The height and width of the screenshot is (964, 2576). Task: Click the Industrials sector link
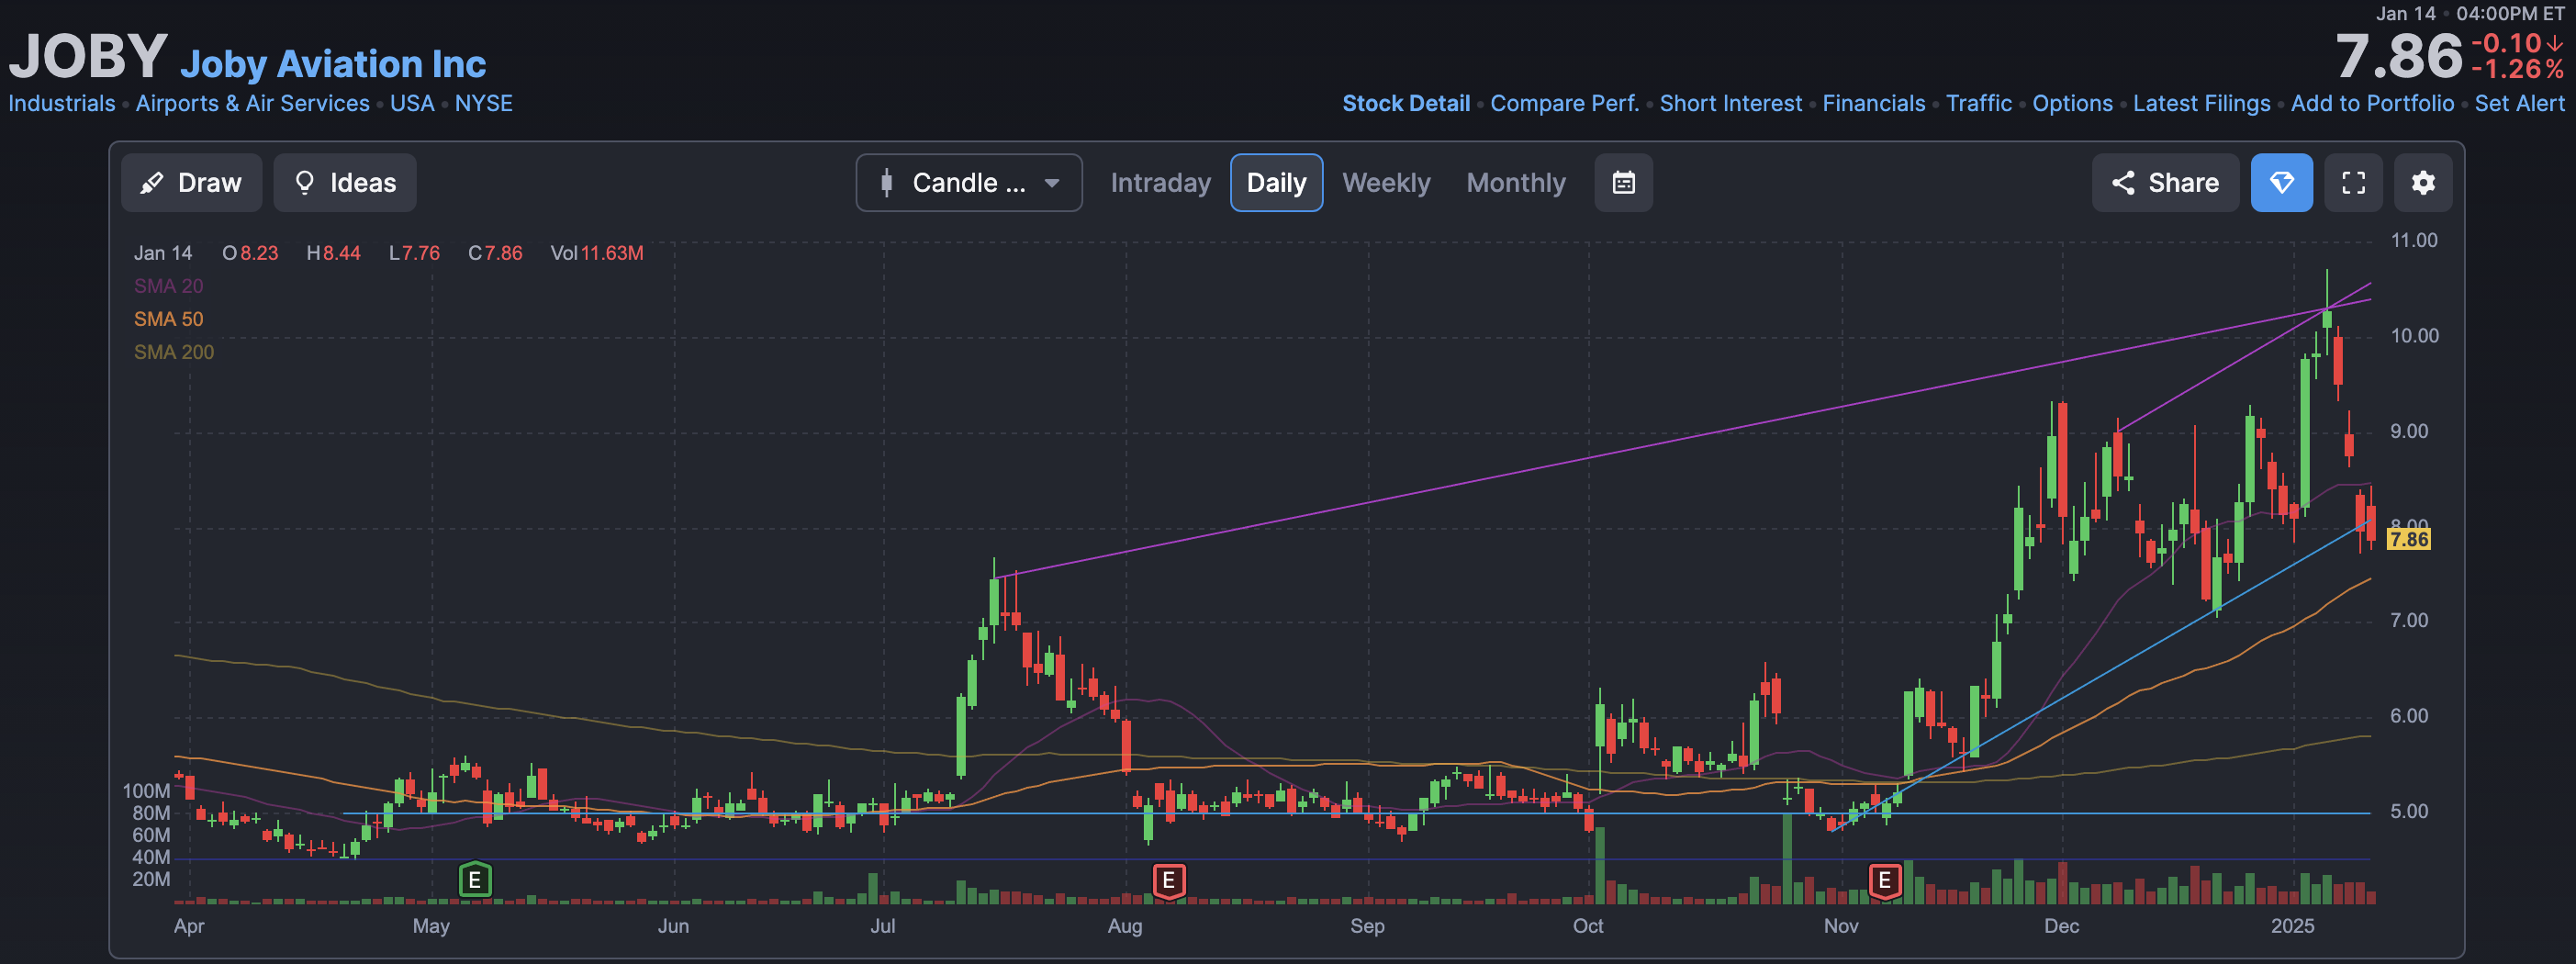click(62, 104)
